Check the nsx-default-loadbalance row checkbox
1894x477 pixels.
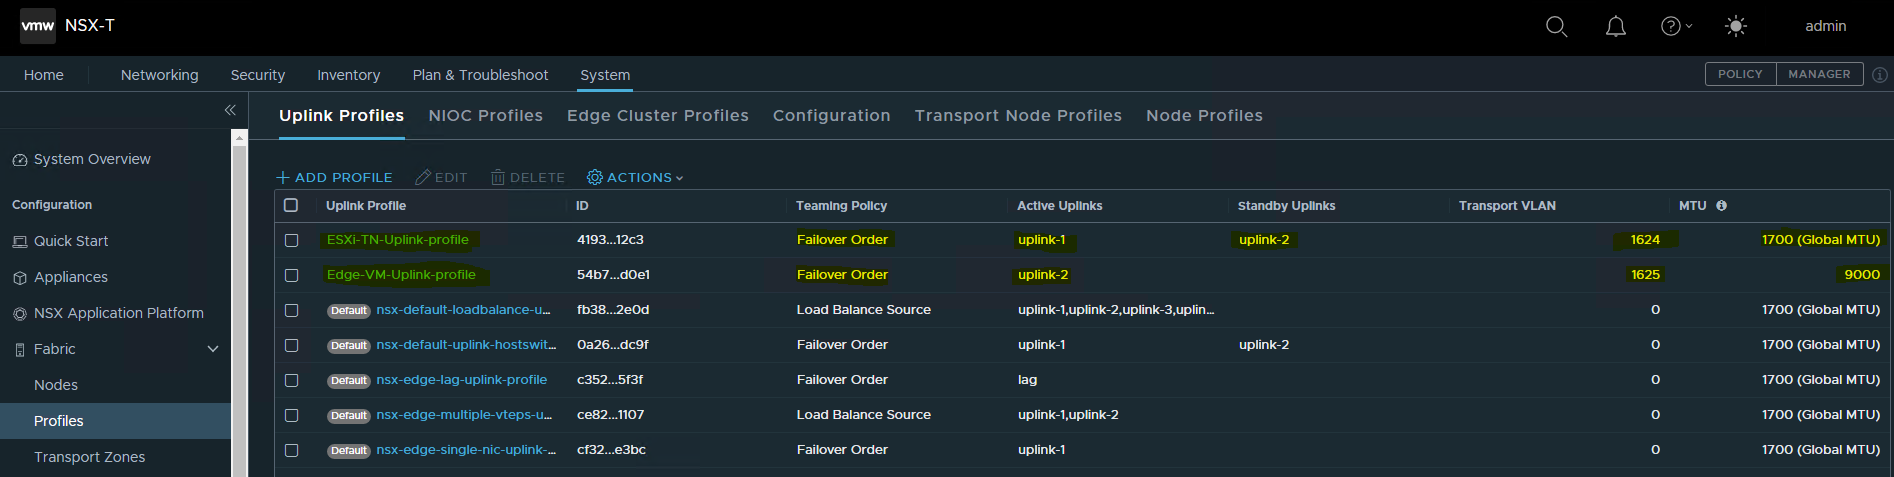point(292,310)
